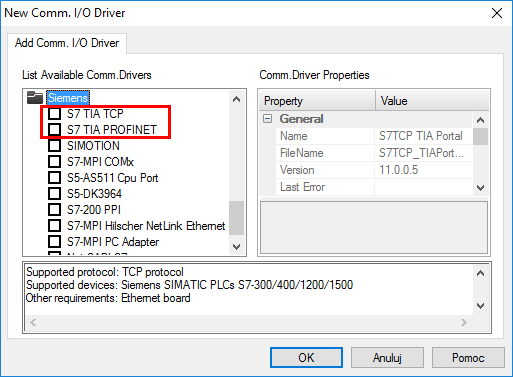The image size is (513, 377).
Task: Confirm the dialog with the OK button
Action: pos(306,358)
